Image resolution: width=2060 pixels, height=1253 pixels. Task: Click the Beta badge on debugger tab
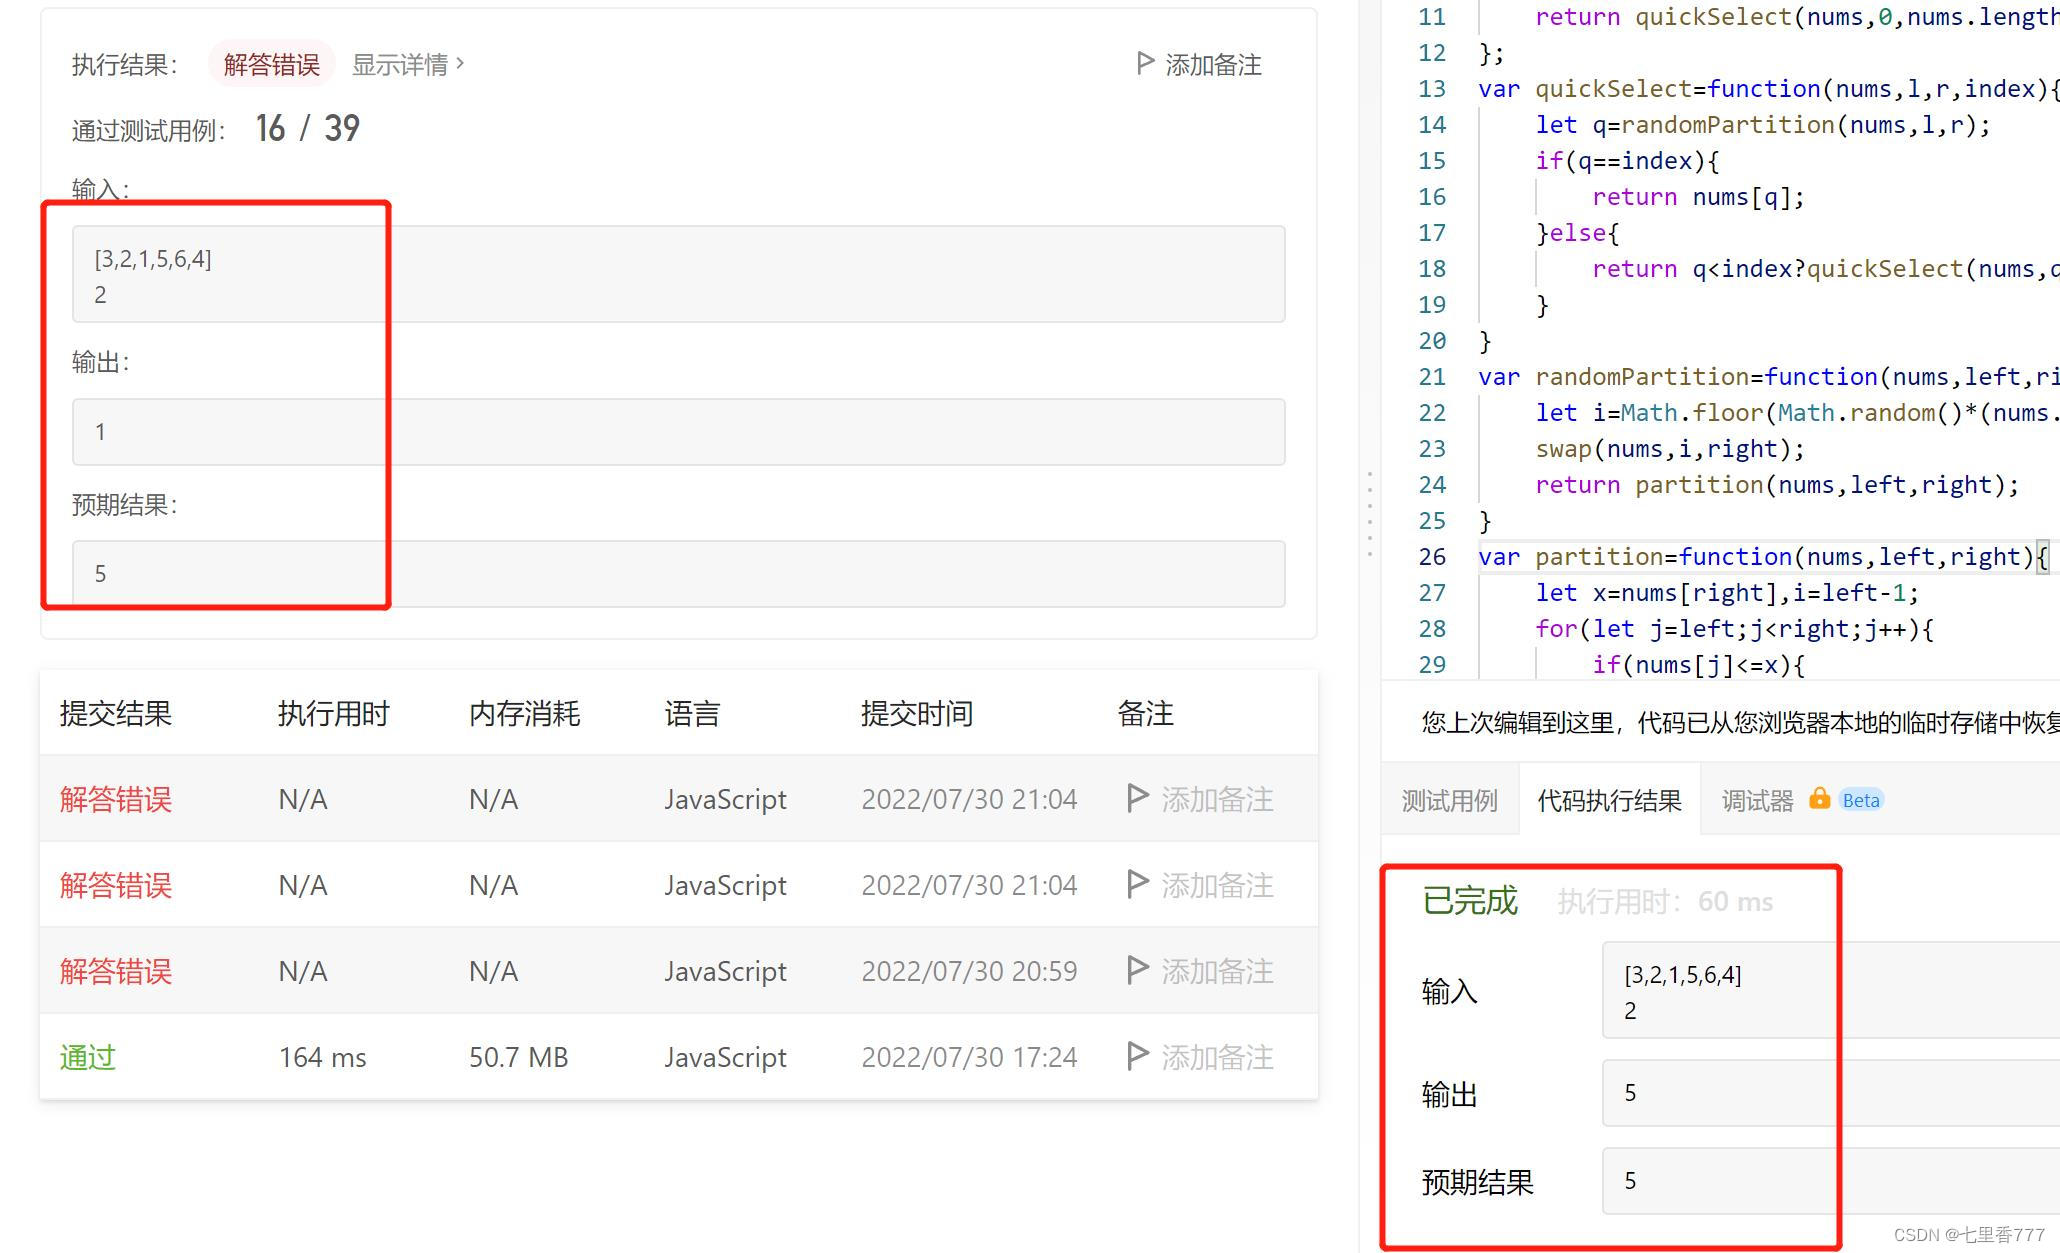pyautogui.click(x=1861, y=800)
